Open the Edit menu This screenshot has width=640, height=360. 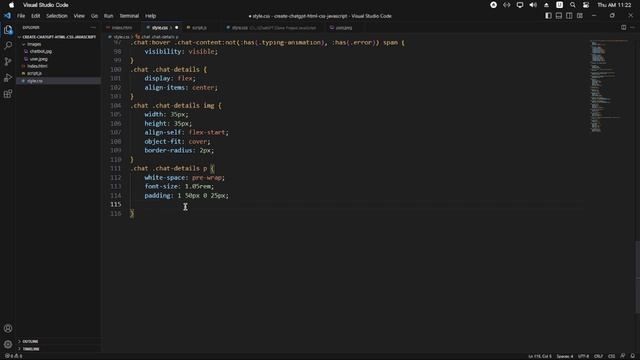pyautogui.click(x=36, y=16)
